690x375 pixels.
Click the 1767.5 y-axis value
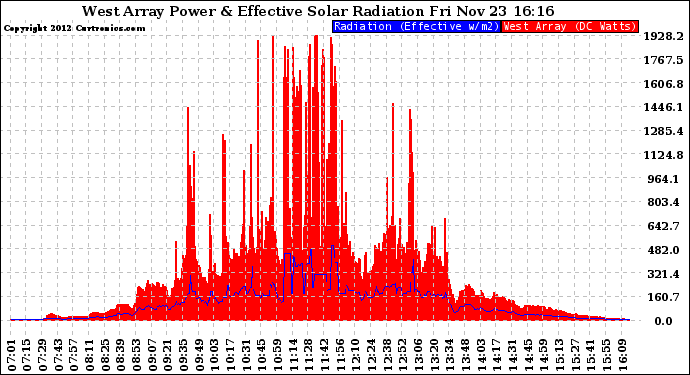664,60
